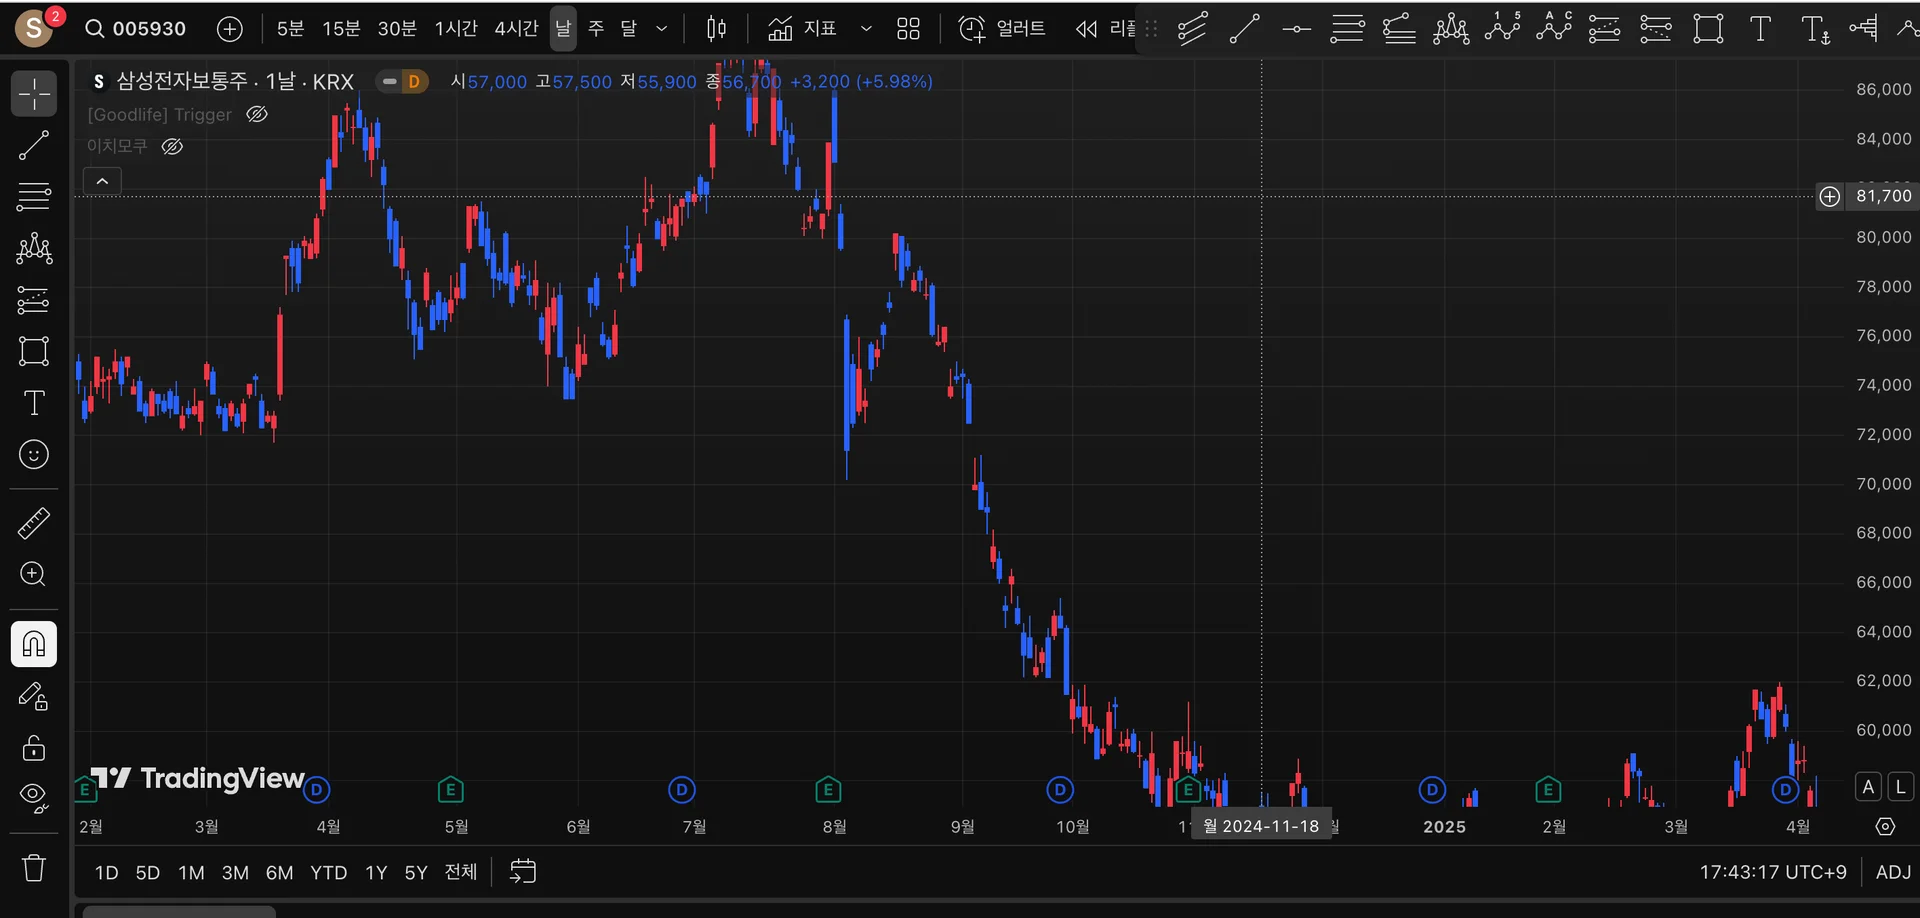
Task: Toggle the magnet mode icon
Action: (x=34, y=644)
